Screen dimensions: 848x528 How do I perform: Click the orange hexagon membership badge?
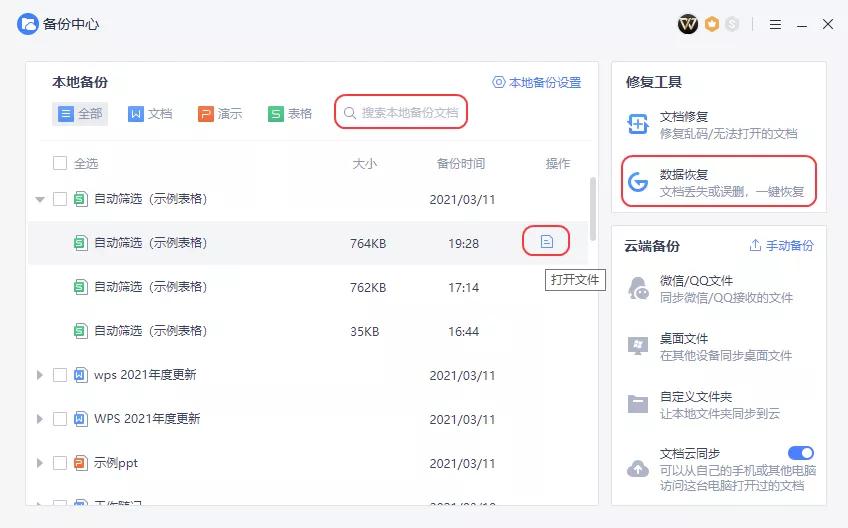(x=712, y=24)
